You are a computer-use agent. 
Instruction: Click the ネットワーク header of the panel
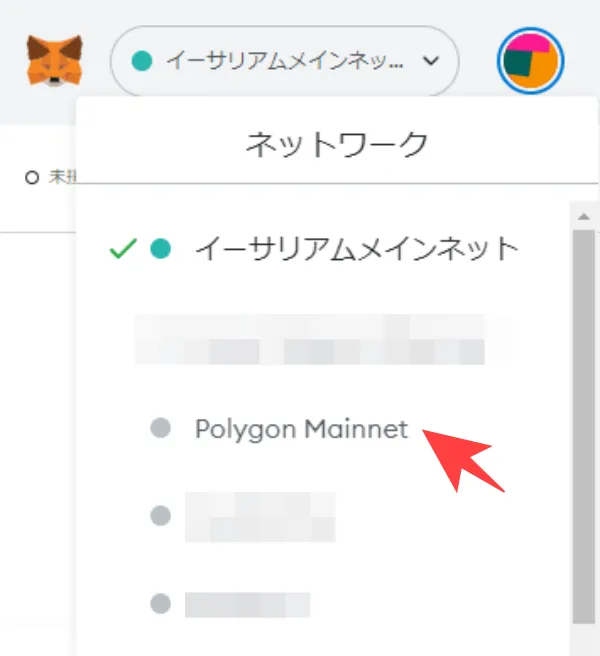click(x=337, y=144)
